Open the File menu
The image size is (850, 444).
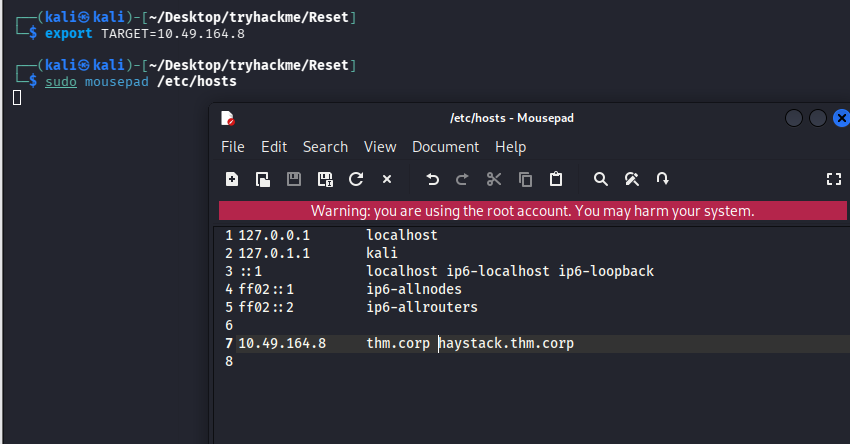[233, 147]
